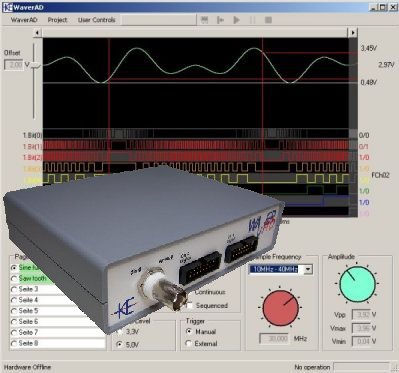The image size is (399, 373).
Task: Click the 3,45V voltage marker label
Action: point(369,48)
